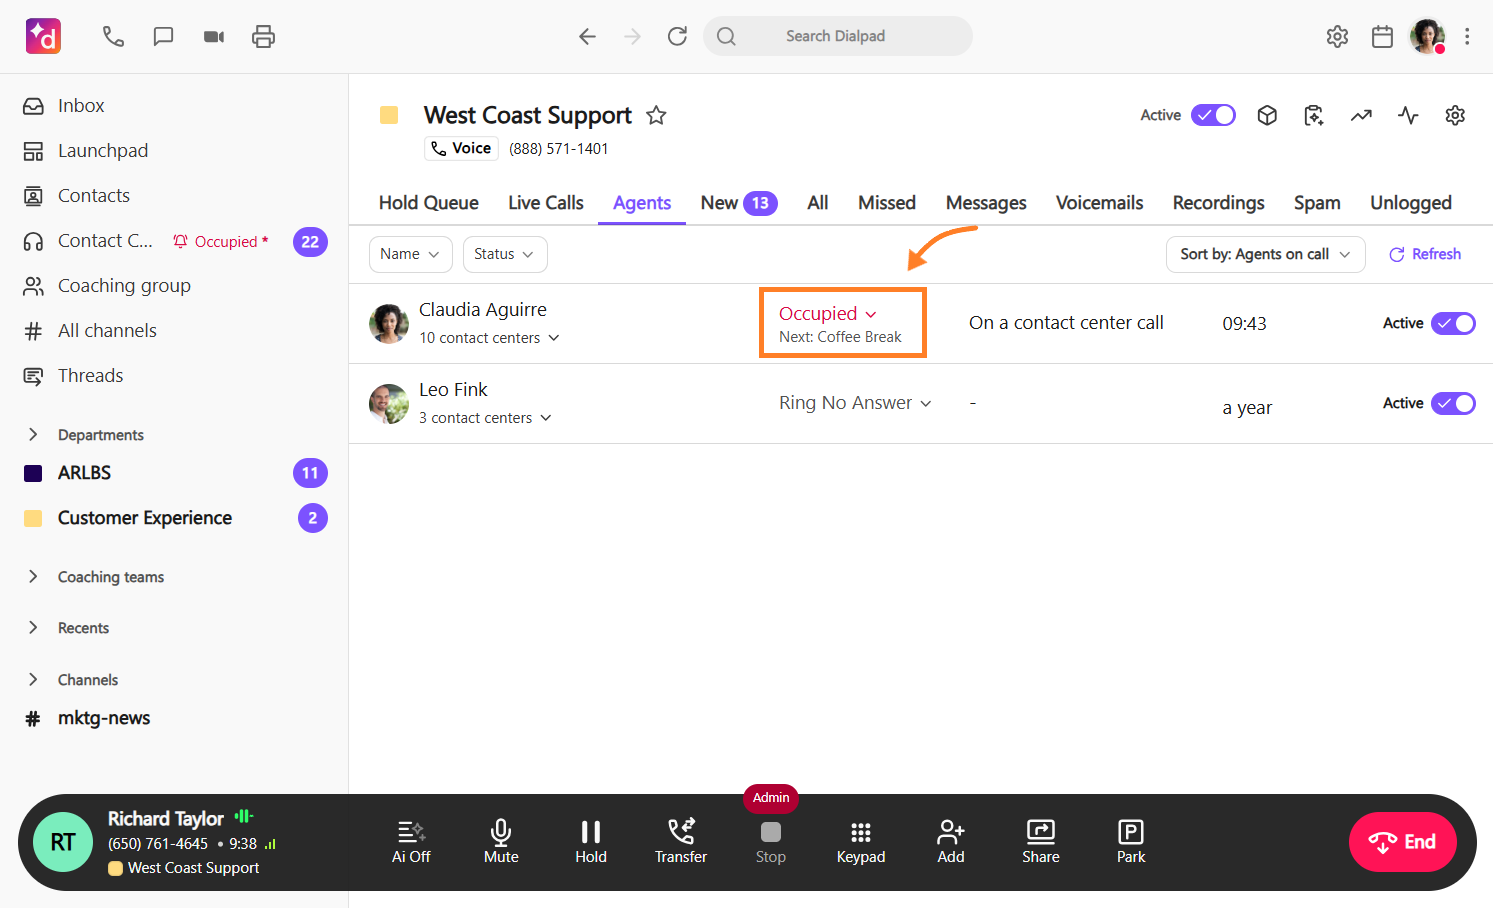This screenshot has height=908, width=1493.
Task: Open the three-dot more menu
Action: (1467, 37)
